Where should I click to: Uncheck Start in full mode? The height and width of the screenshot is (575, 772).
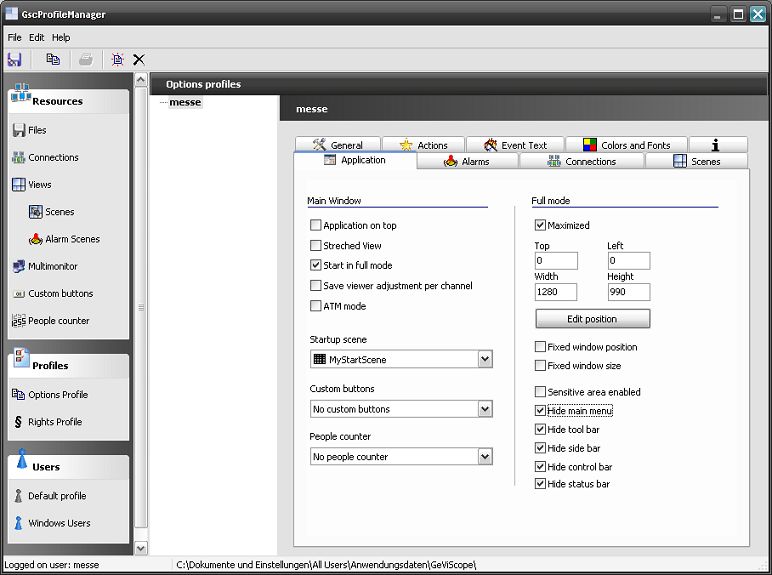[316, 266]
